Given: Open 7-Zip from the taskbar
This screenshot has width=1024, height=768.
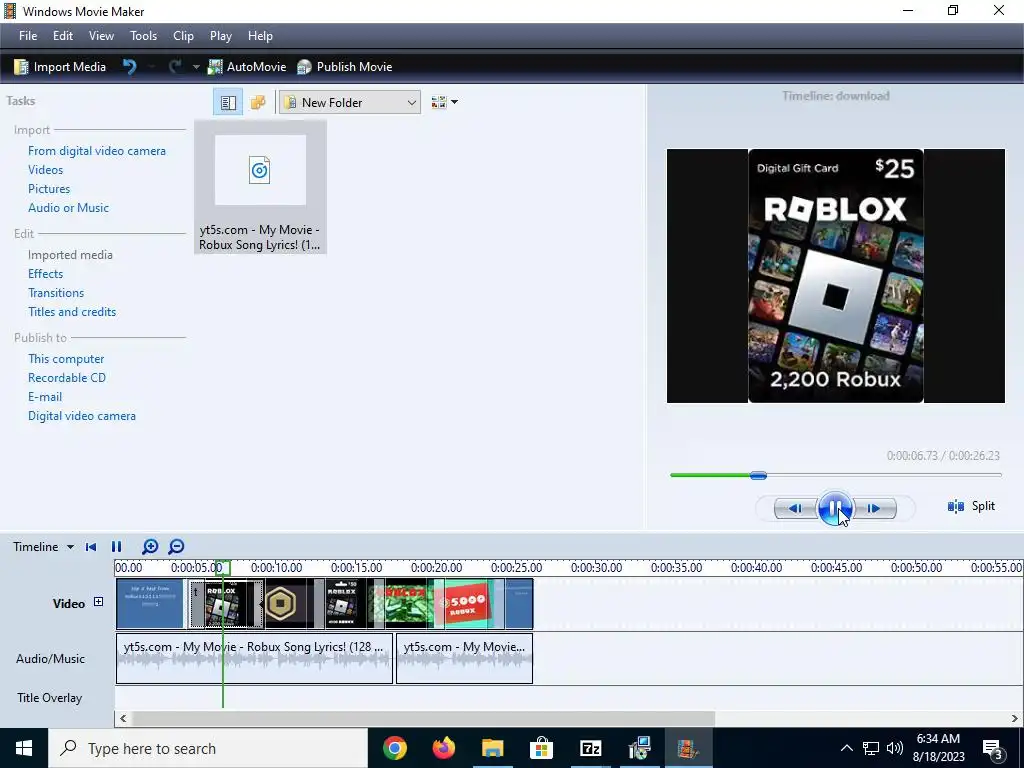Looking at the screenshot, I should coord(590,748).
